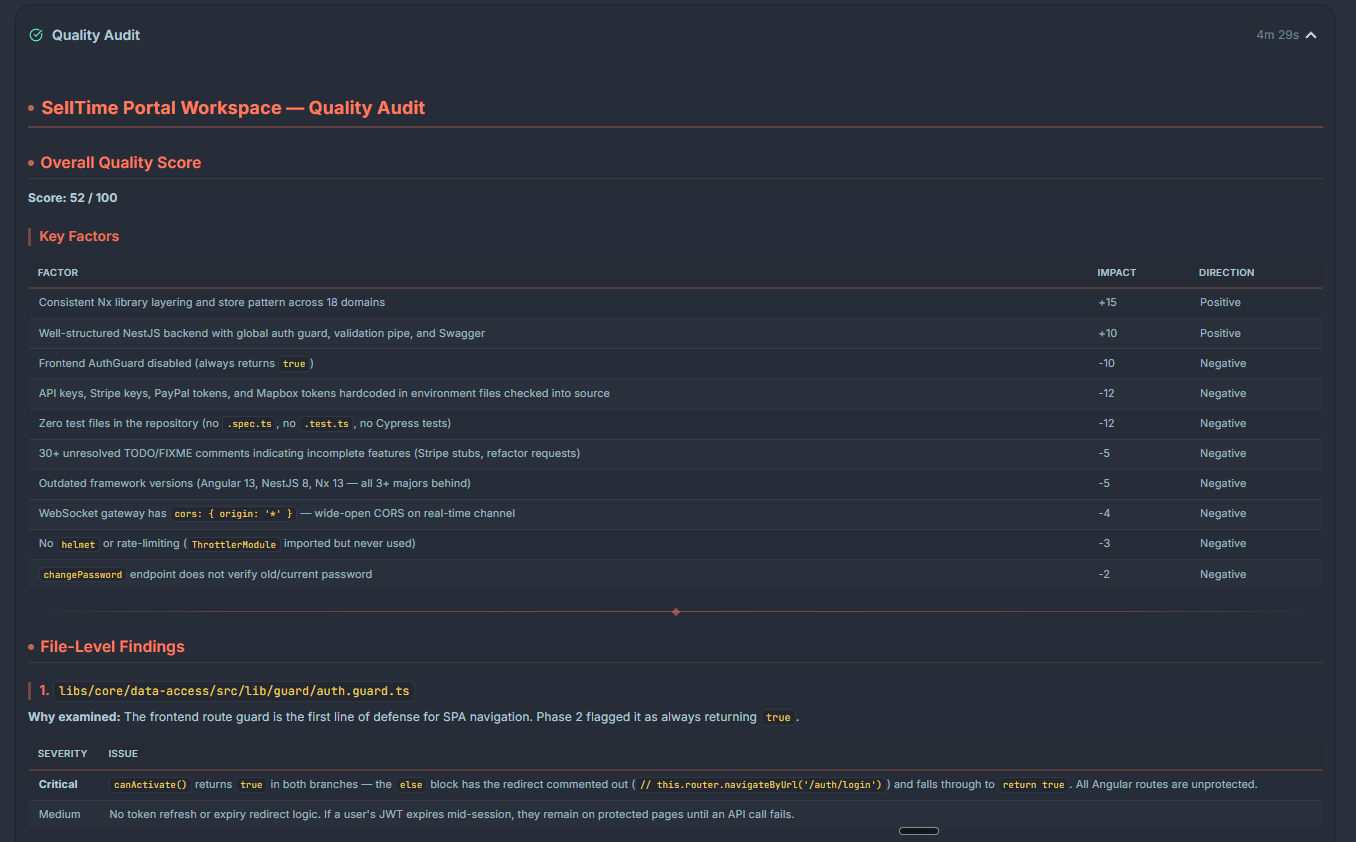Screen dimensions: 1356x842
Task: Click the "File-Level Findings" heading
Action: tap(112, 647)
